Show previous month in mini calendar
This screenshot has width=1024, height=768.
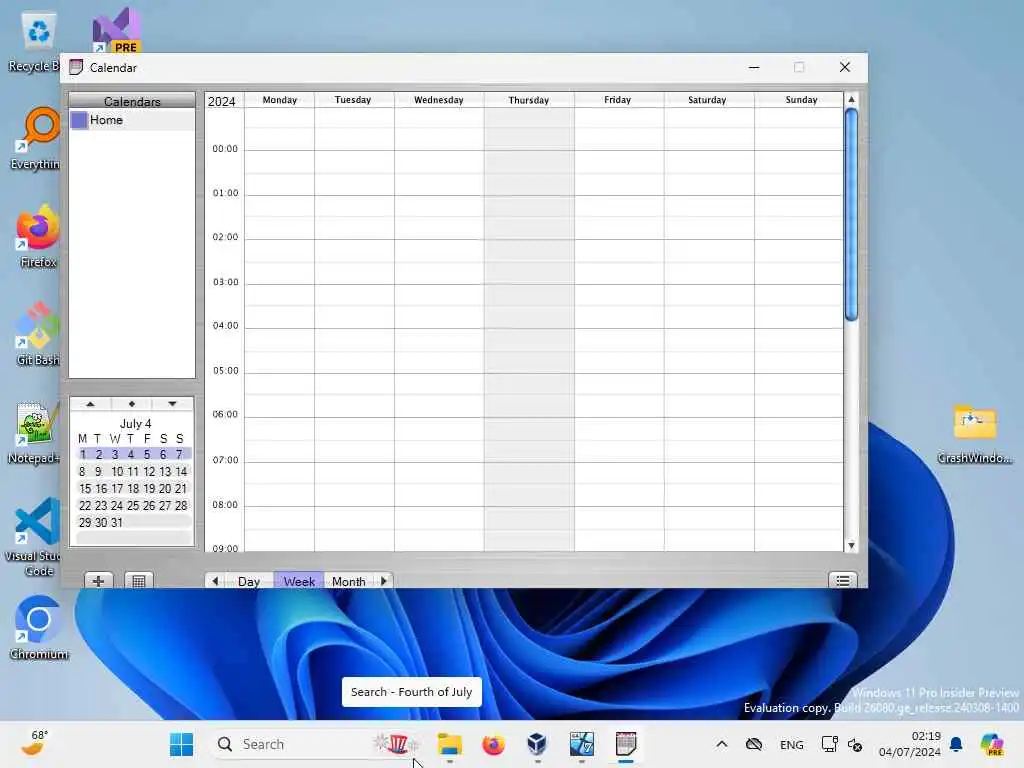(91, 404)
